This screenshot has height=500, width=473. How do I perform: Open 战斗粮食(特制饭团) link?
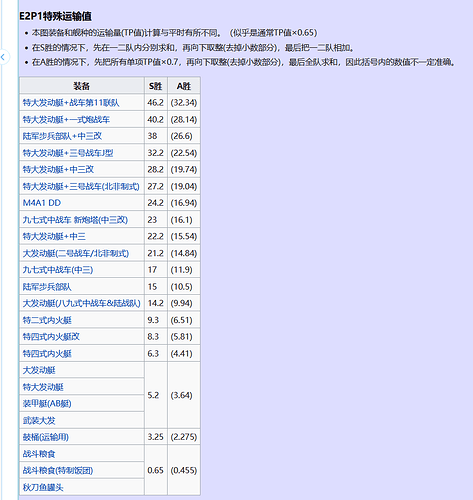pos(58,470)
